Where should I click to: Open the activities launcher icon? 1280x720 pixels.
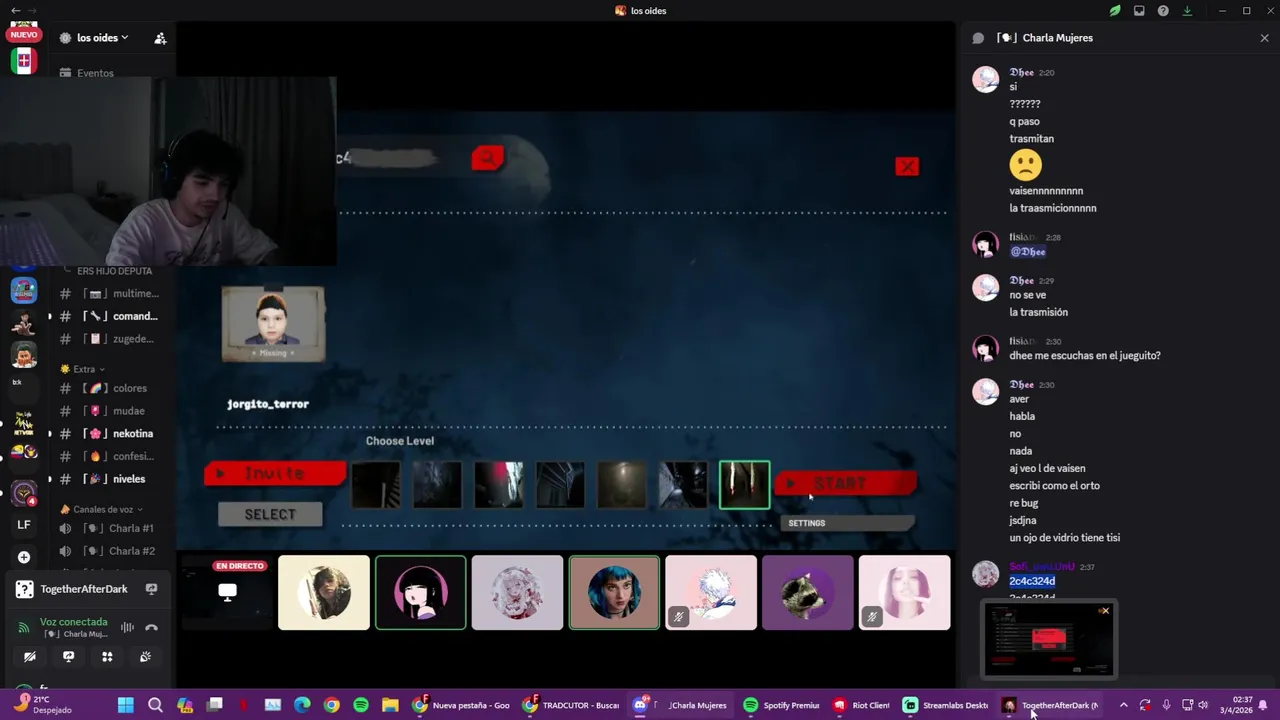pos(107,657)
